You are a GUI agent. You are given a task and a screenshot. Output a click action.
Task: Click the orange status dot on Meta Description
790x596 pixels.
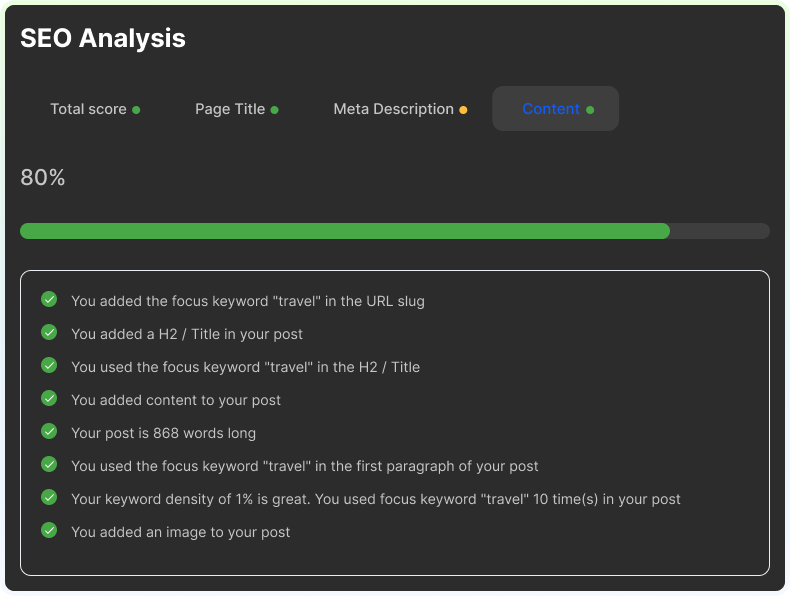pos(463,110)
